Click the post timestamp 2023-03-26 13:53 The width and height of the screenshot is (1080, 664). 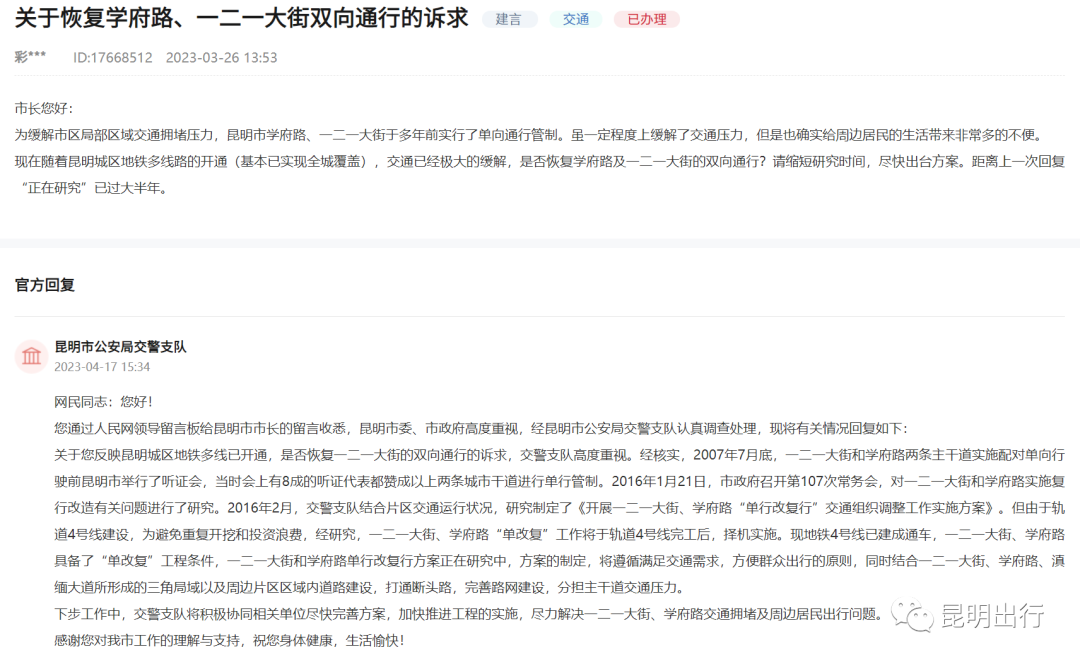(222, 58)
